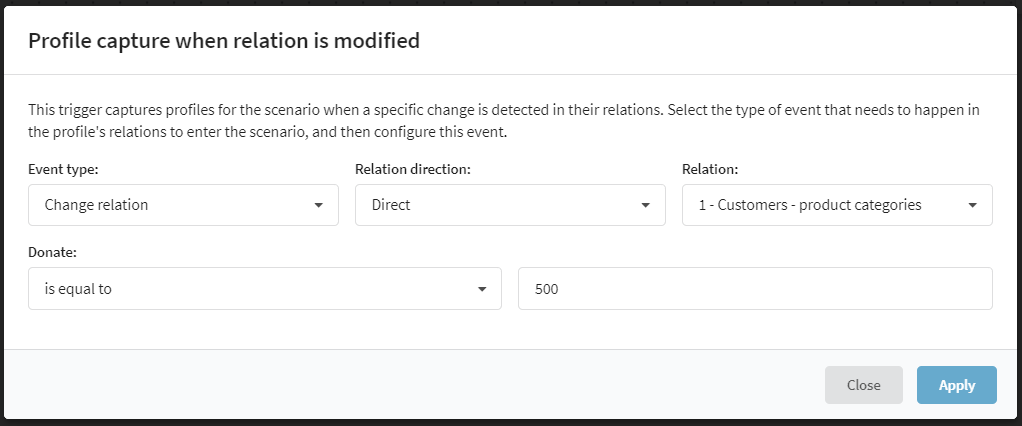This screenshot has width=1022, height=426.
Task: Dismiss the dialog with the Close button
Action: tap(864, 385)
